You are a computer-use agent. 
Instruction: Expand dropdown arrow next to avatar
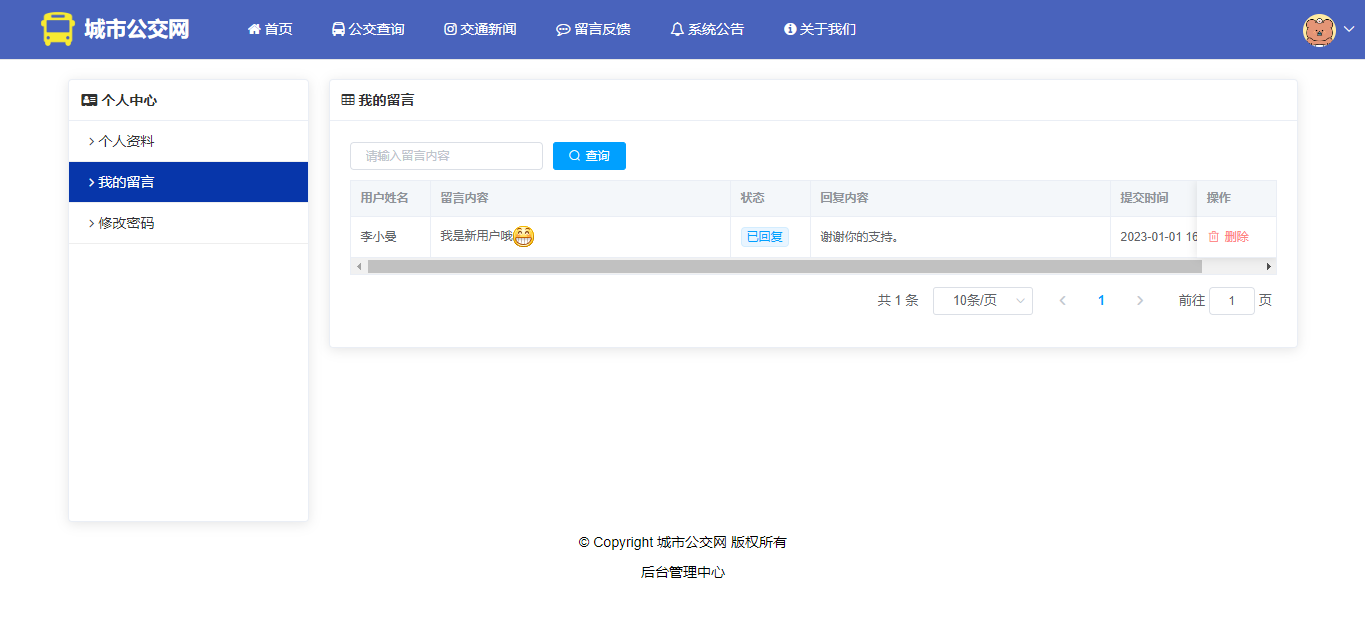(1348, 30)
